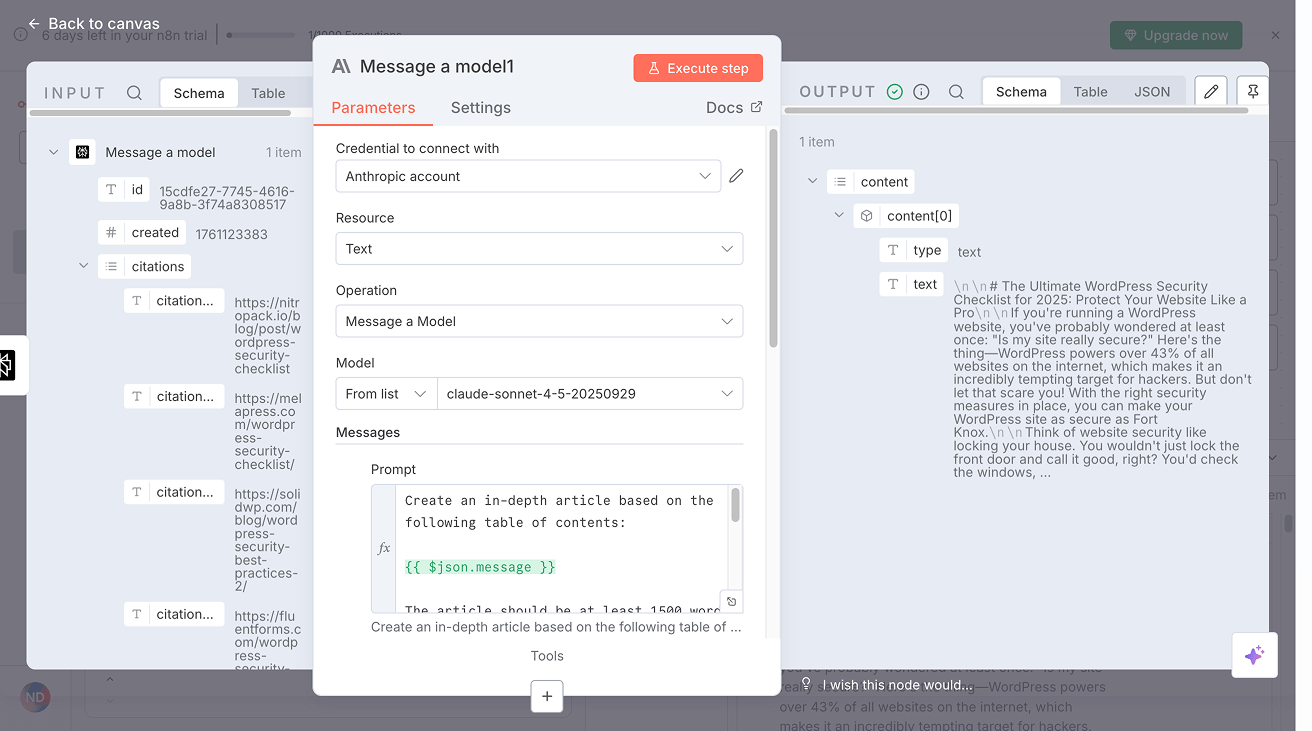
Task: Search input data with magnifier icon
Action: coord(134,93)
